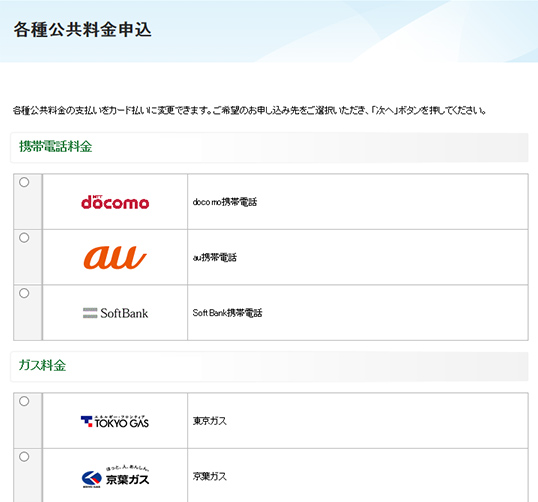The width and height of the screenshot is (538, 502).
Task: Click the '東京ガス' text label
Action: [210, 421]
